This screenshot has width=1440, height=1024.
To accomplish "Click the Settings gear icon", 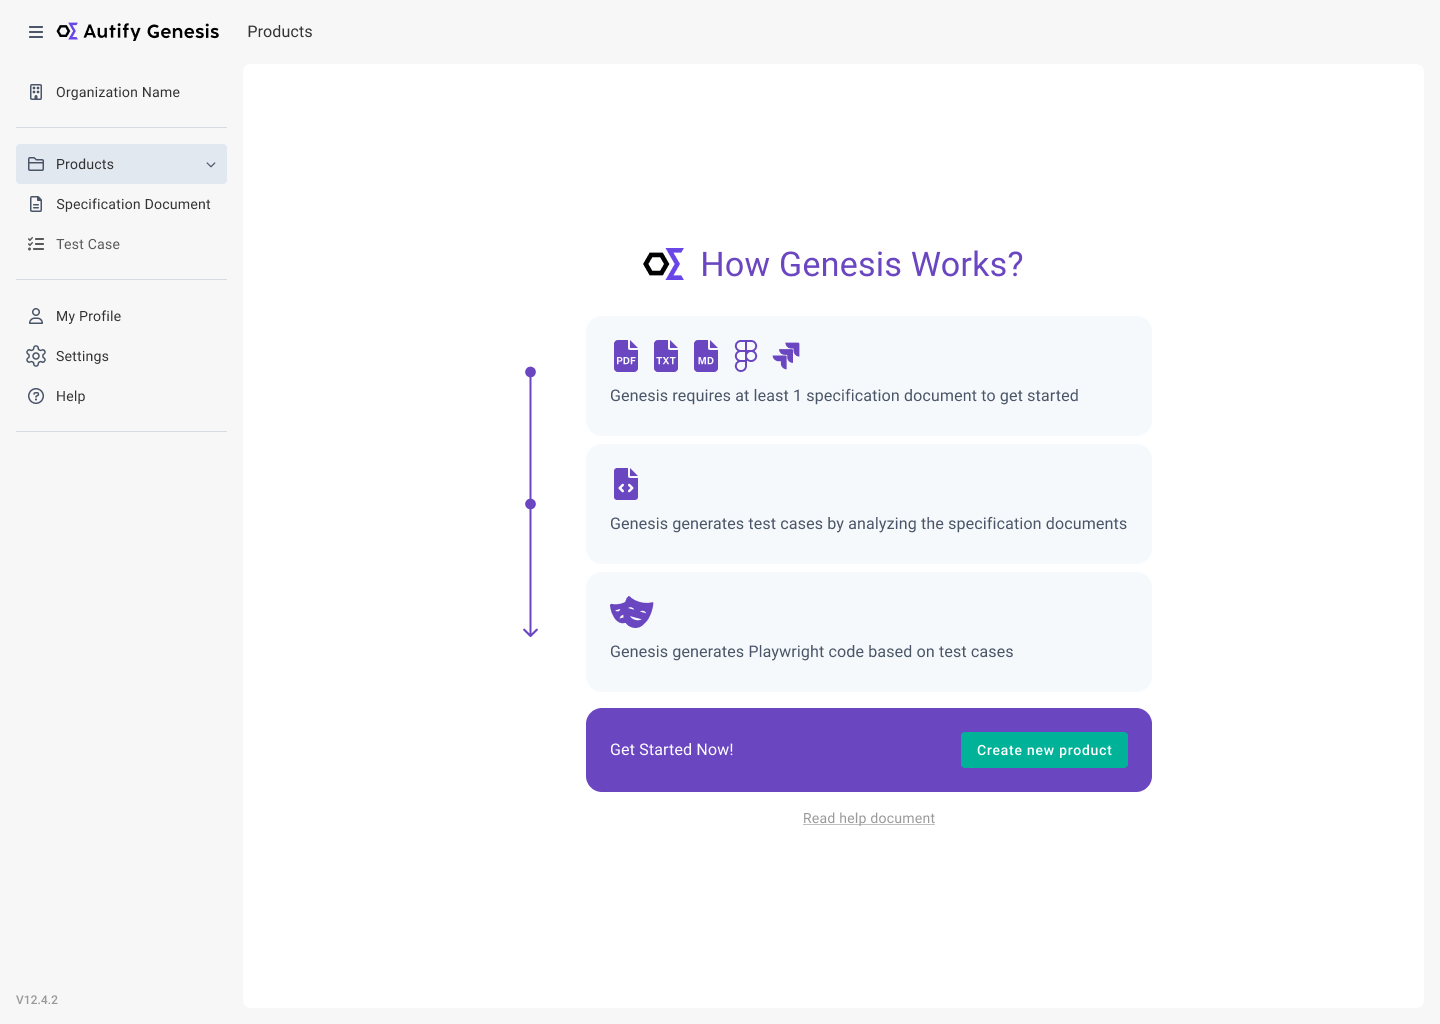I will point(36,356).
